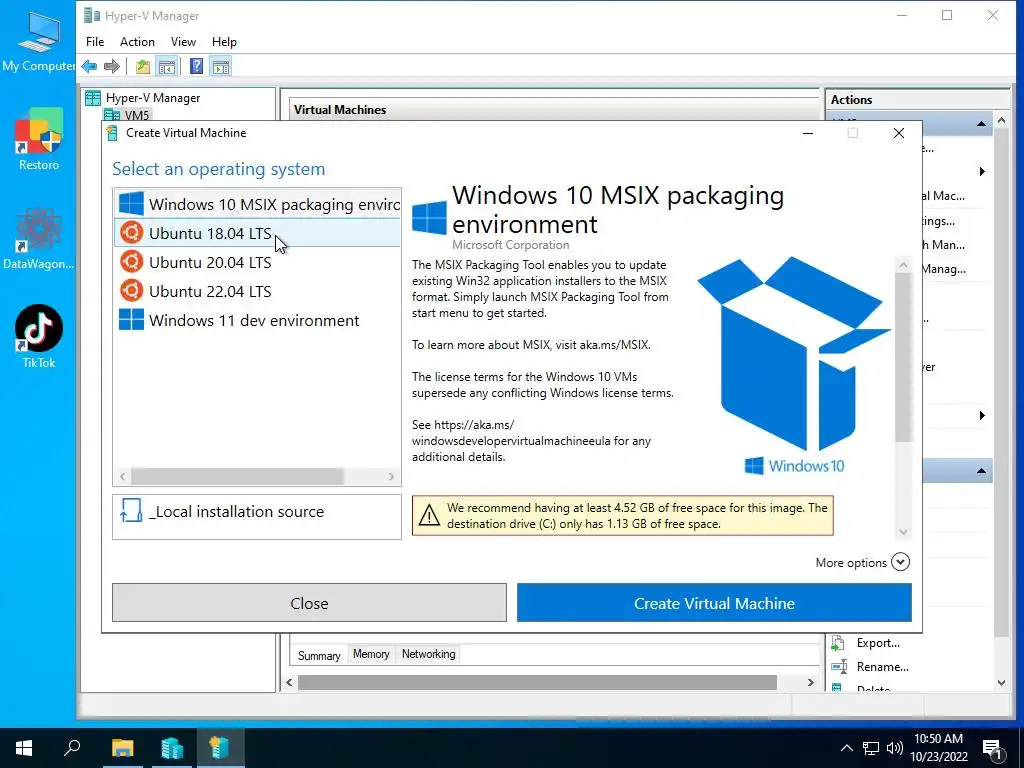
Task: Click Export... in the Actions pane
Action: (x=878, y=643)
